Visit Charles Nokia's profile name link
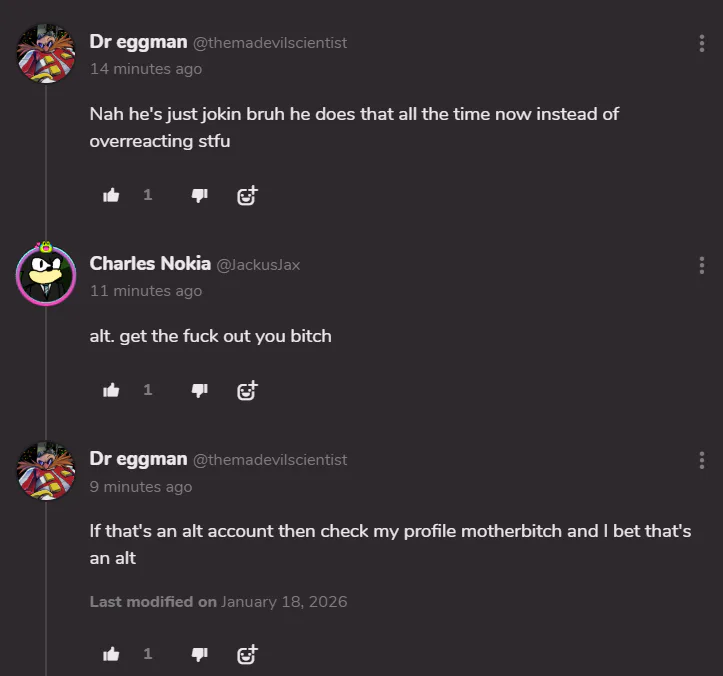This screenshot has width=723, height=676. [x=150, y=264]
